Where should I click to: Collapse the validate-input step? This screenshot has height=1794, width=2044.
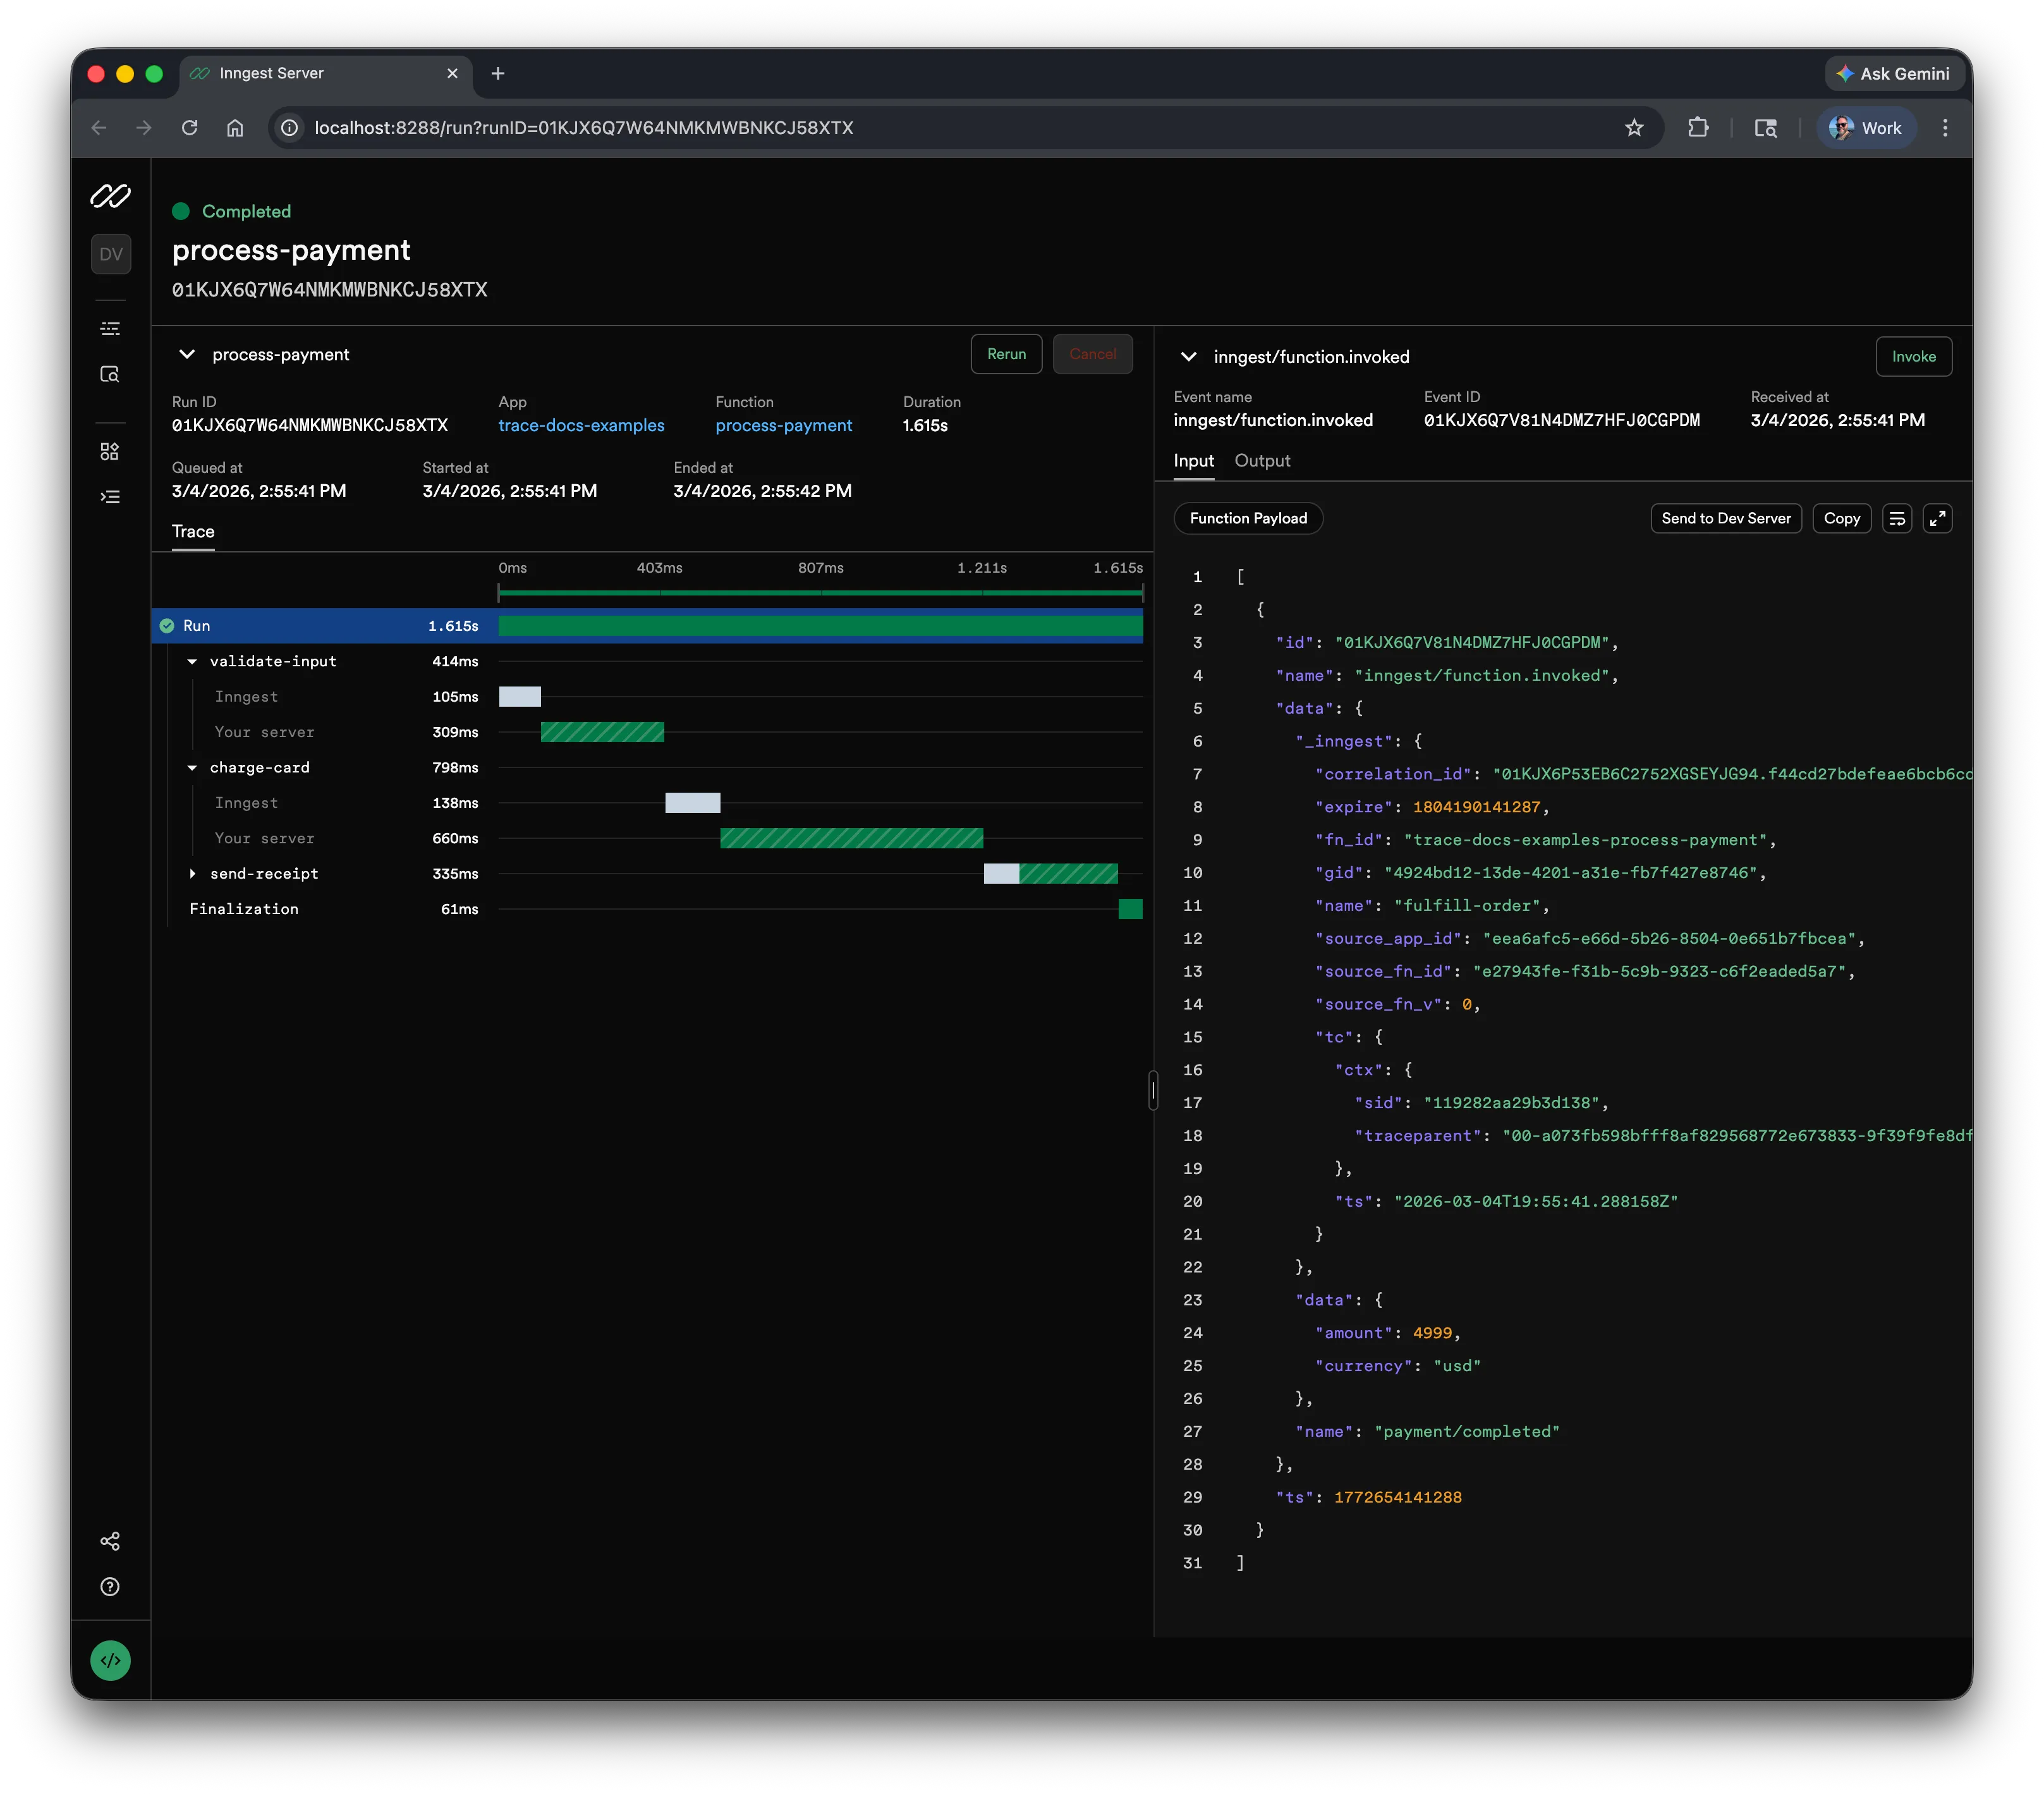(192, 662)
